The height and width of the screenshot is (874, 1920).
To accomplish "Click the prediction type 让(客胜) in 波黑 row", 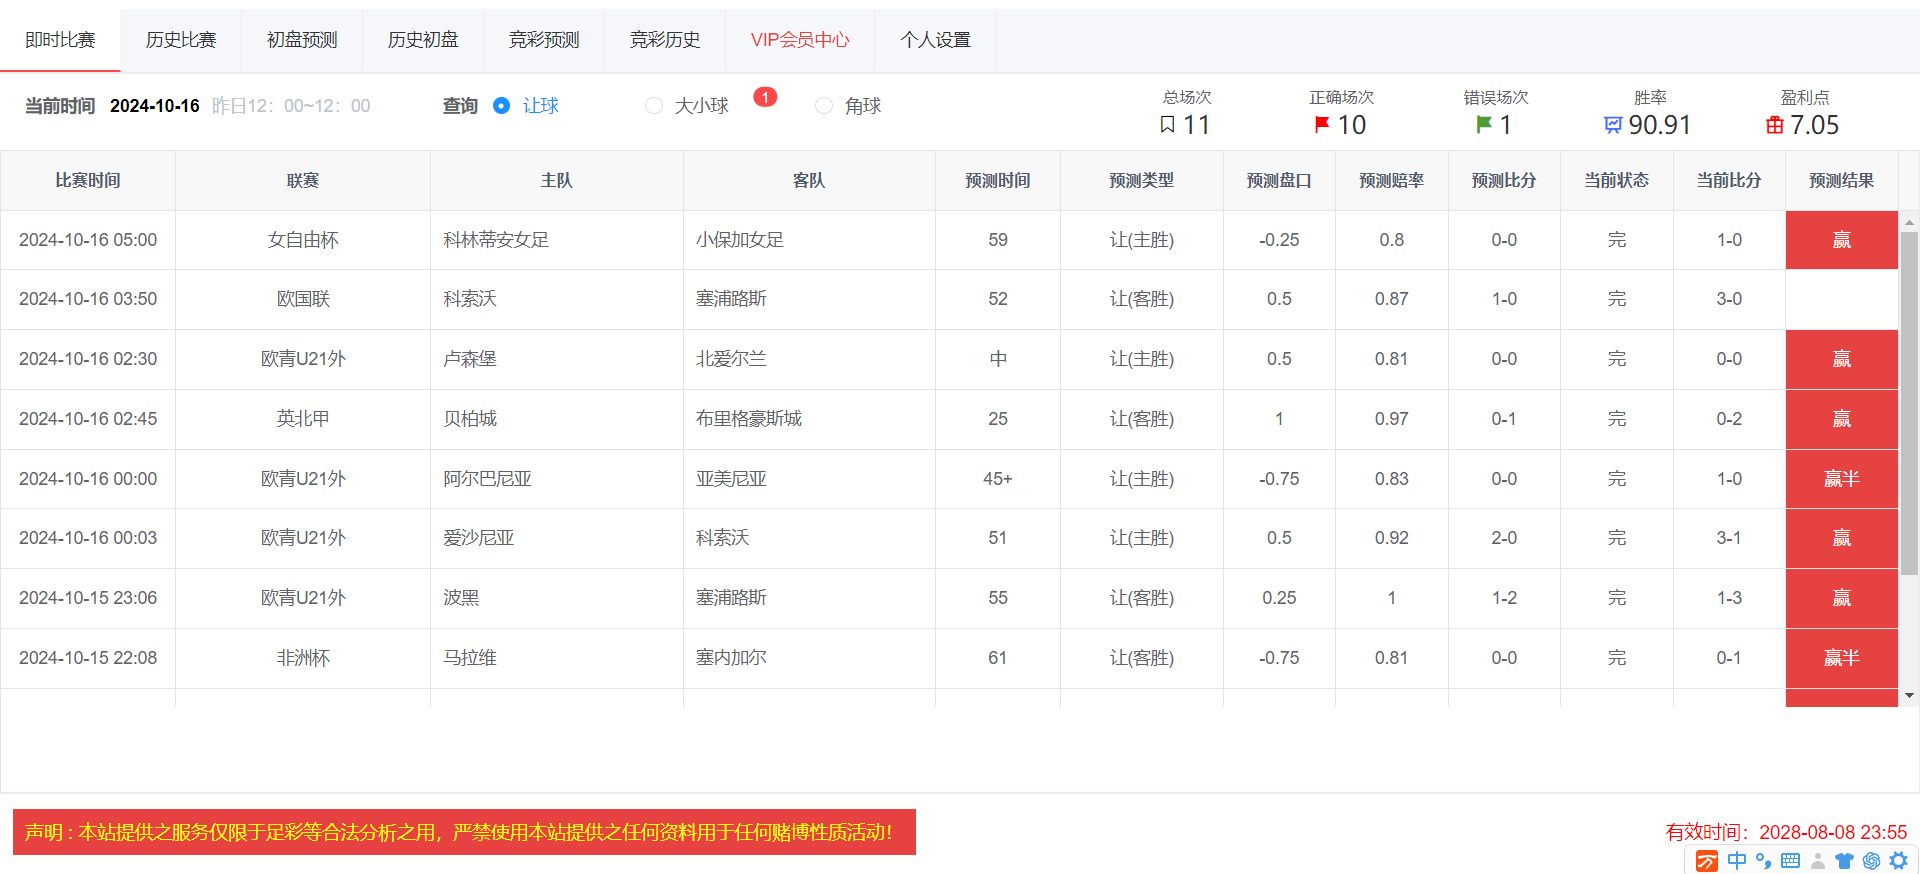I will tap(1142, 598).
